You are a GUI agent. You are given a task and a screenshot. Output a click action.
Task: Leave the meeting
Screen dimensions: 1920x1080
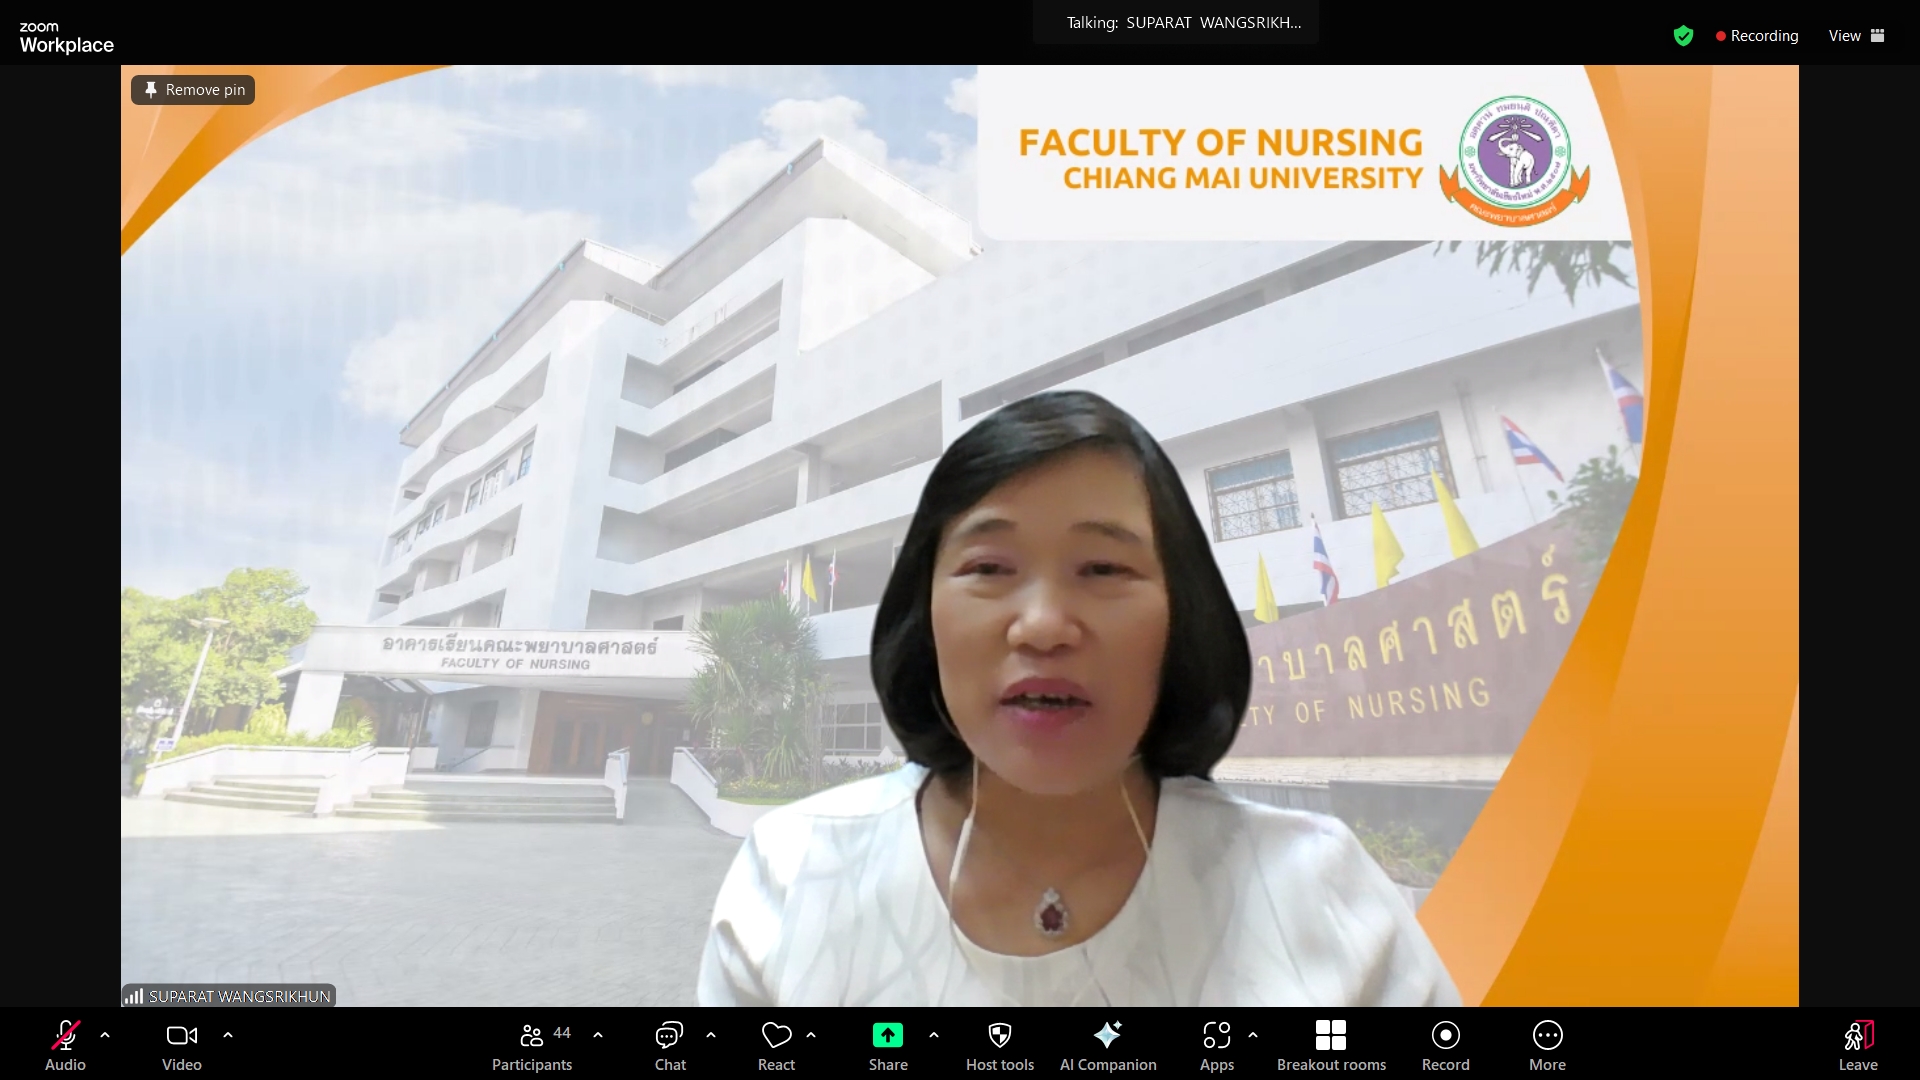click(x=1858, y=1045)
